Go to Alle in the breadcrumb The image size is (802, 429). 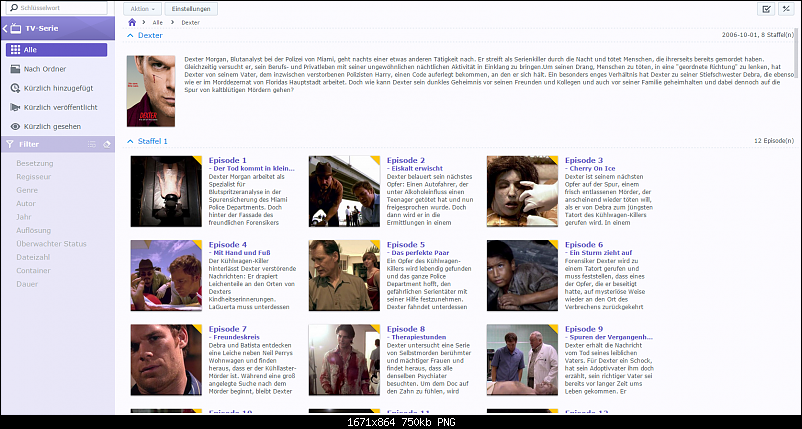pyautogui.click(x=158, y=22)
